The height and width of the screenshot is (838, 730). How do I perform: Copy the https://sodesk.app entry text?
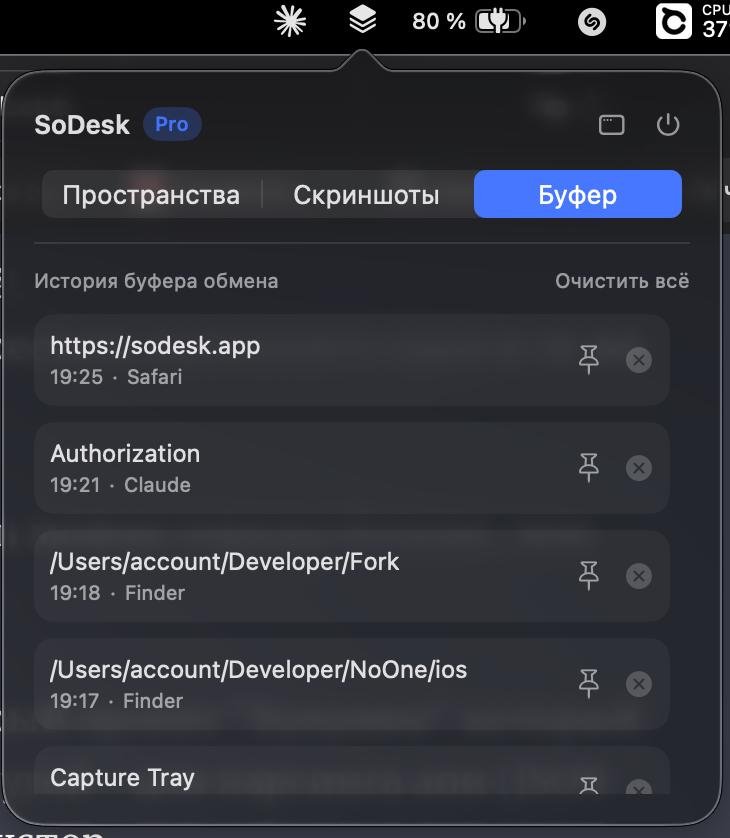(x=156, y=346)
